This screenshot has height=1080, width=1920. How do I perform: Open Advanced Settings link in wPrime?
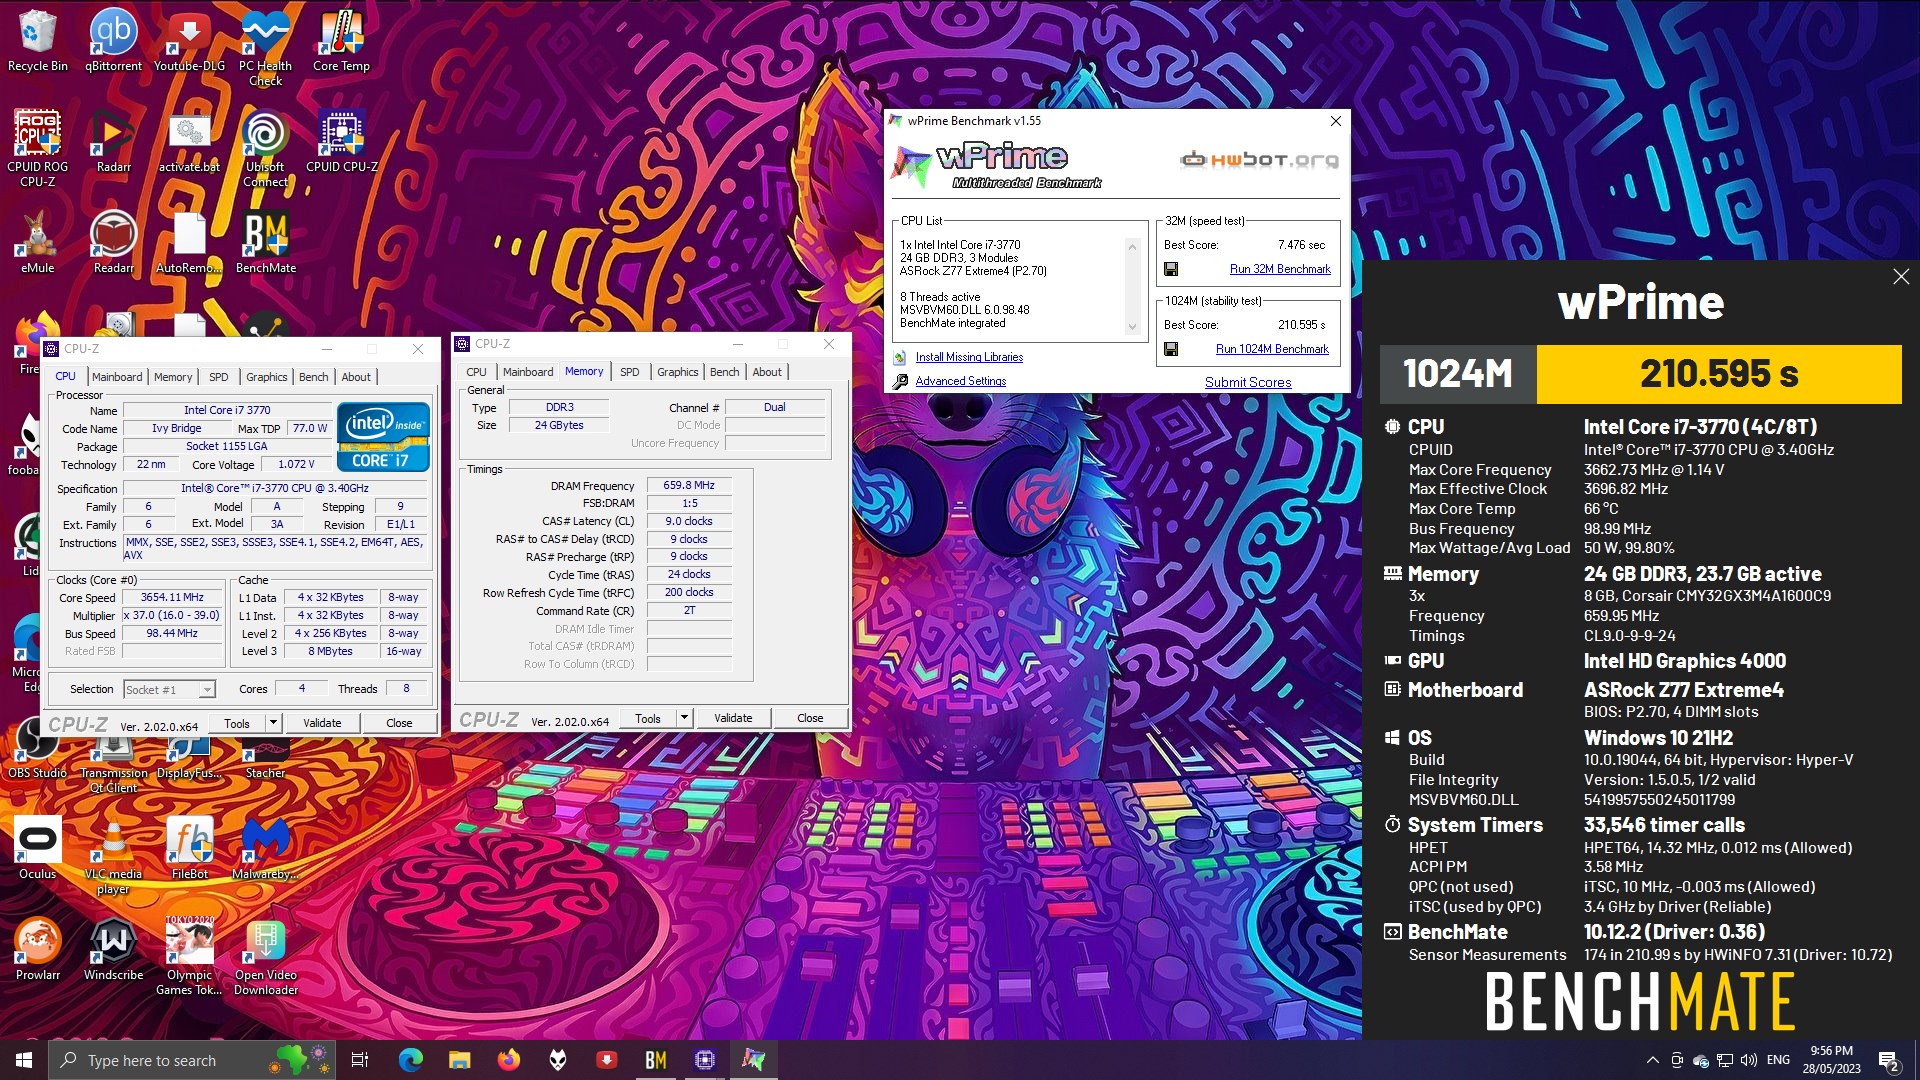[960, 381]
